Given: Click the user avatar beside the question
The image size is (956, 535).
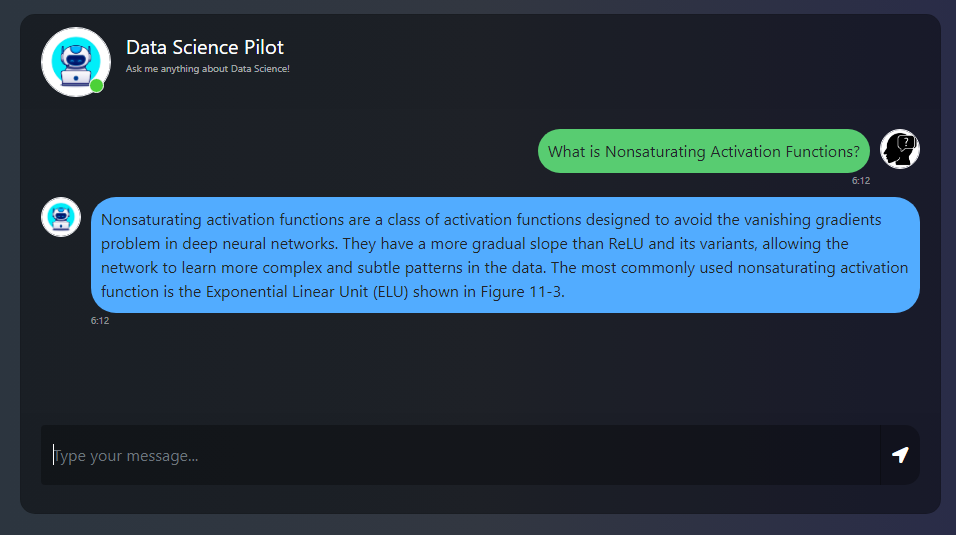Looking at the screenshot, I should click(899, 150).
